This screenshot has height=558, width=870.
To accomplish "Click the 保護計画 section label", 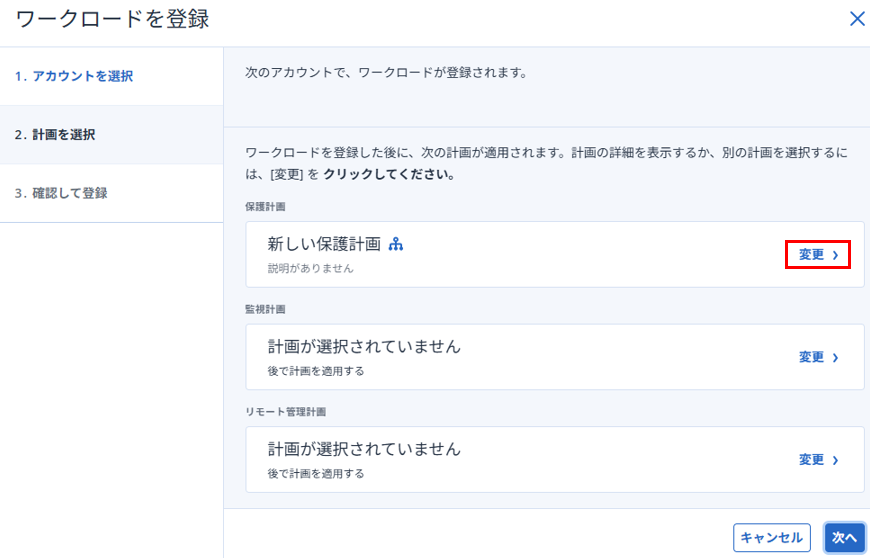I will coord(265,206).
